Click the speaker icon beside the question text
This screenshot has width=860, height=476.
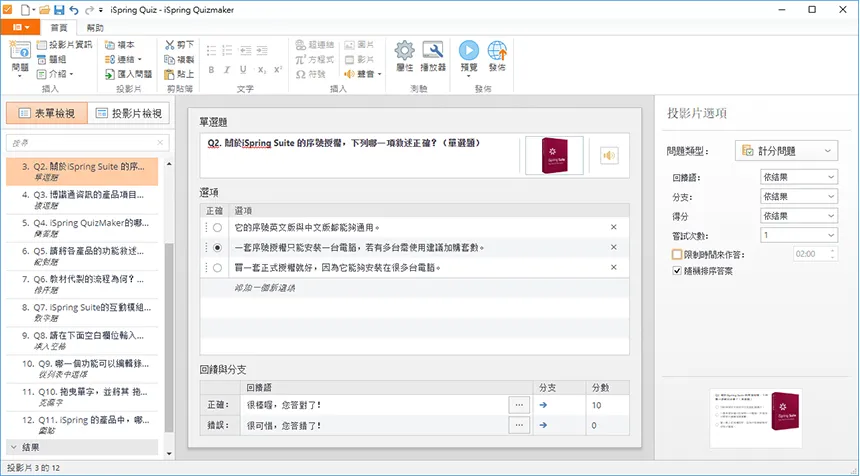pyautogui.click(x=609, y=156)
